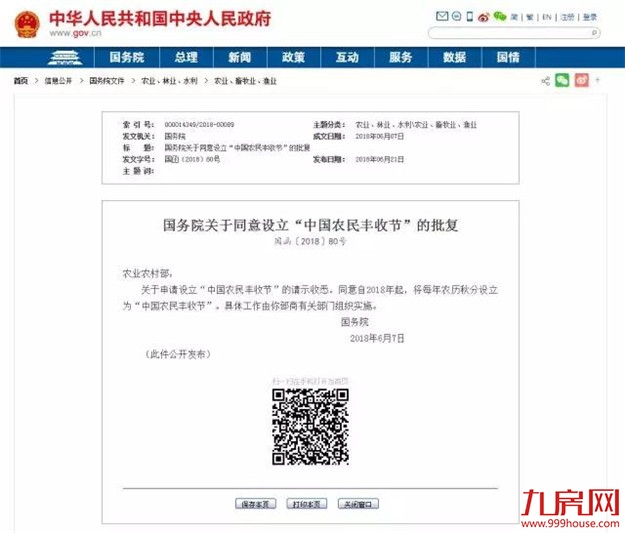The width and height of the screenshot is (625, 533).
Task: Click the QR code image
Action: 310,427
